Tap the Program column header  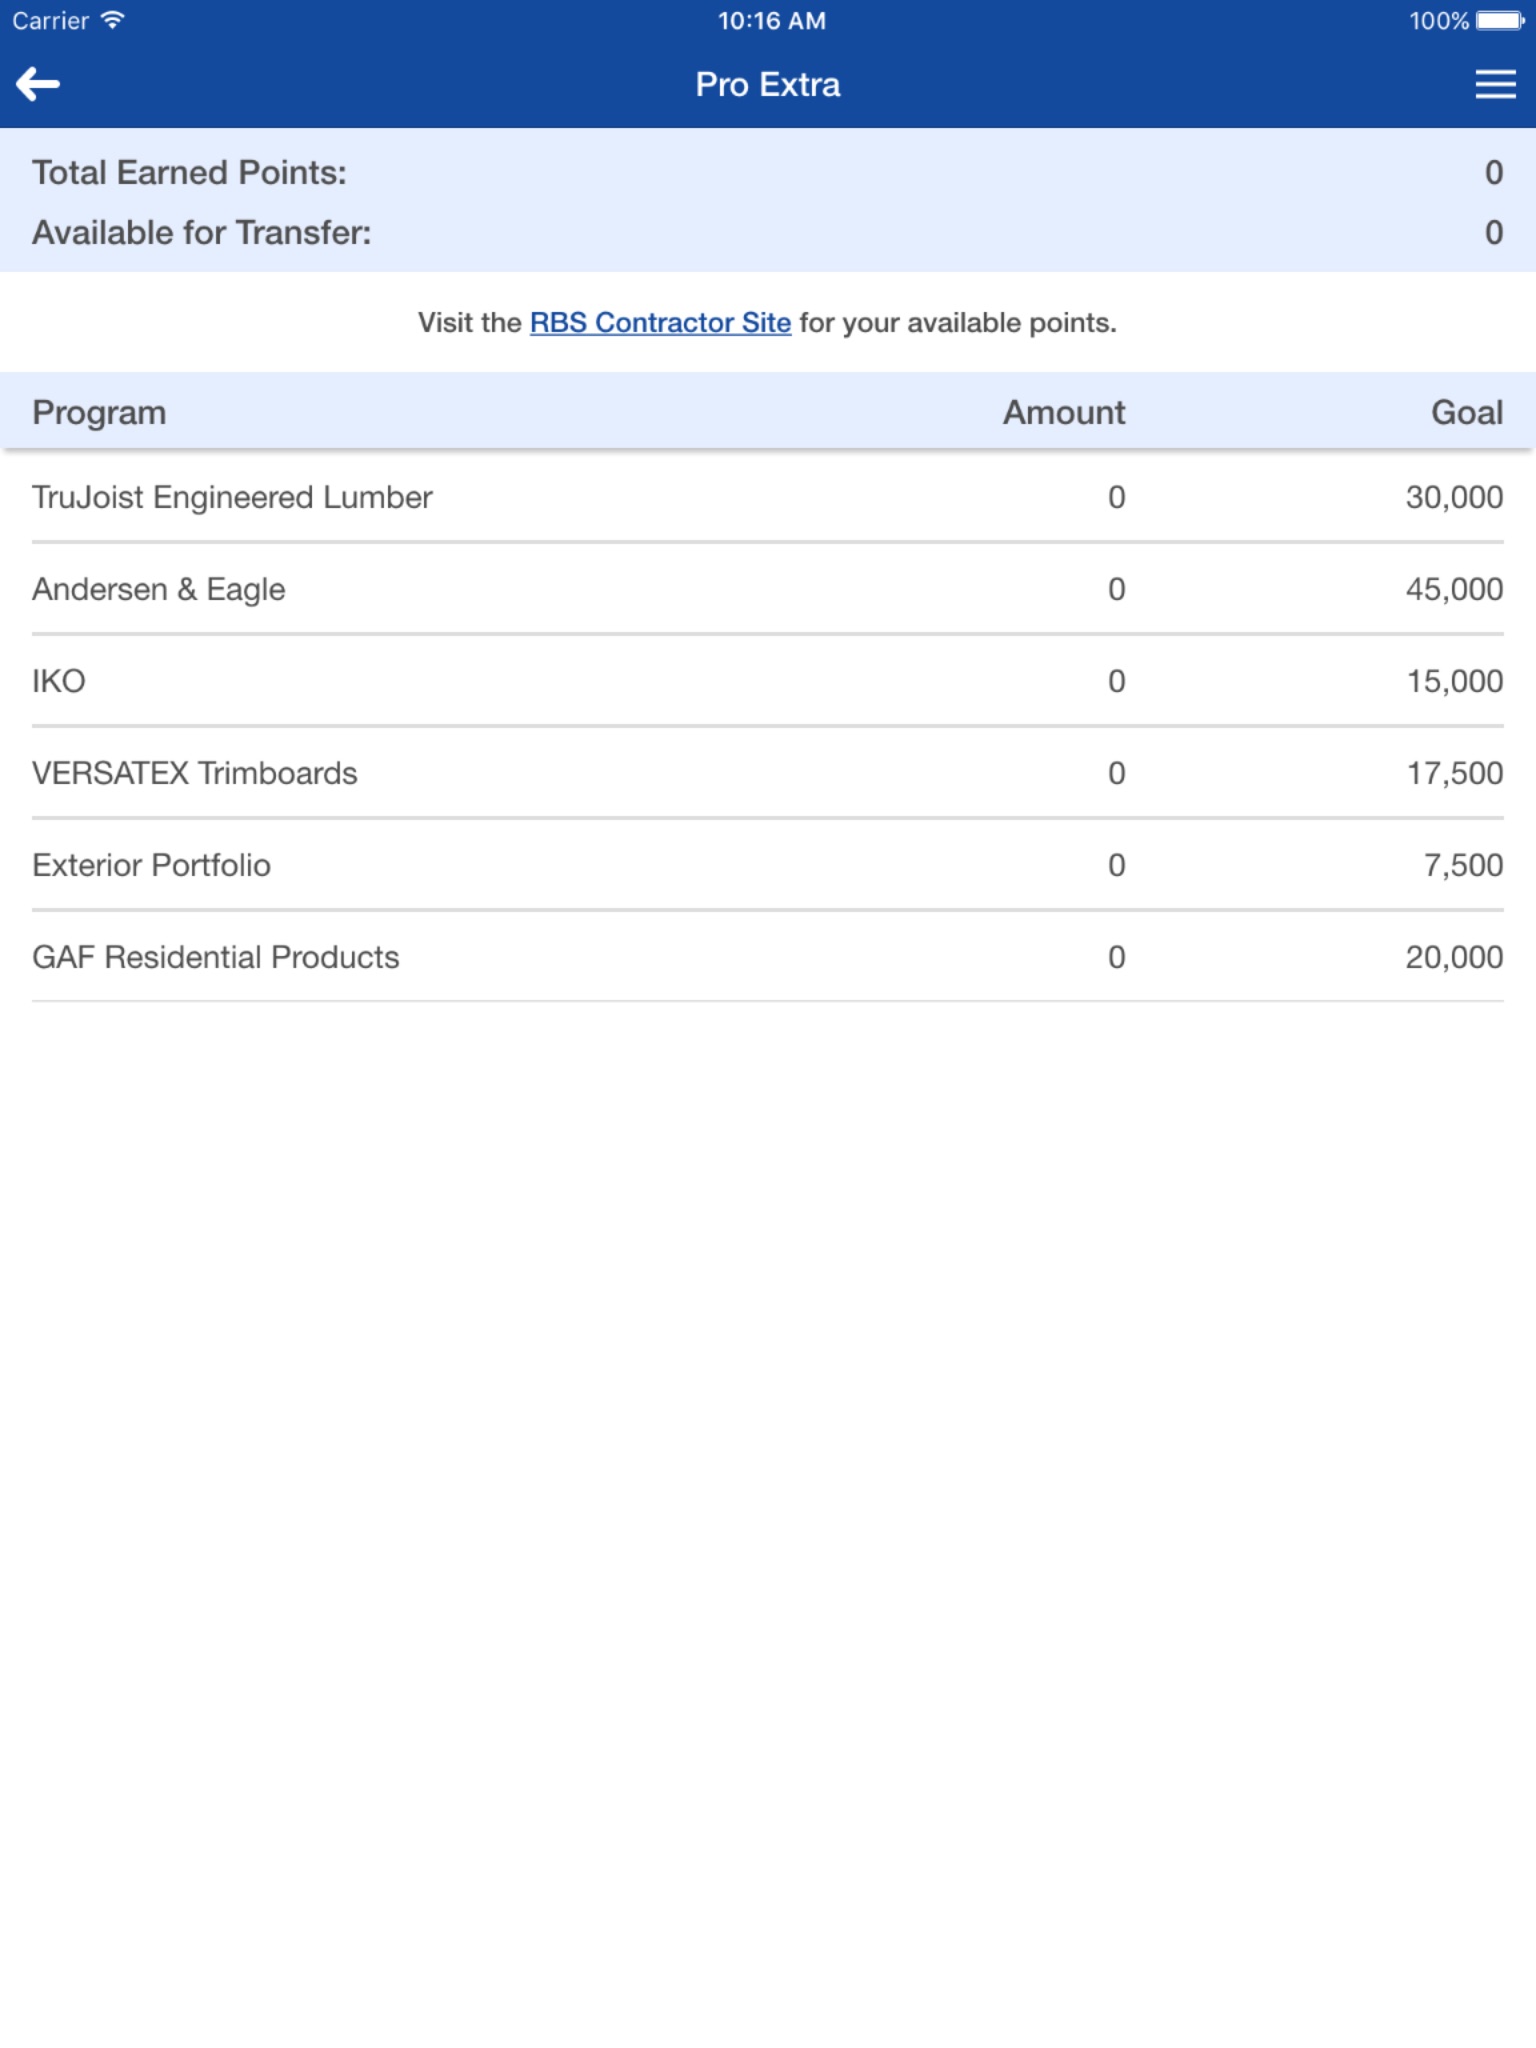tap(99, 413)
